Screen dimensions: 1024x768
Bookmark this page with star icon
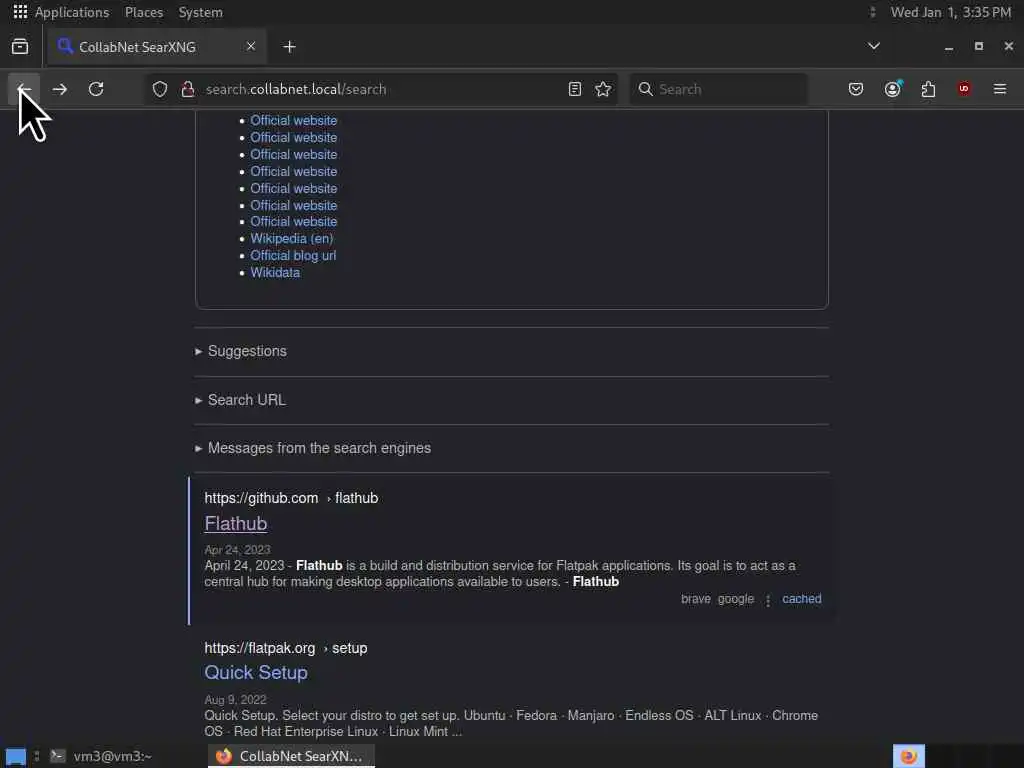tap(603, 89)
